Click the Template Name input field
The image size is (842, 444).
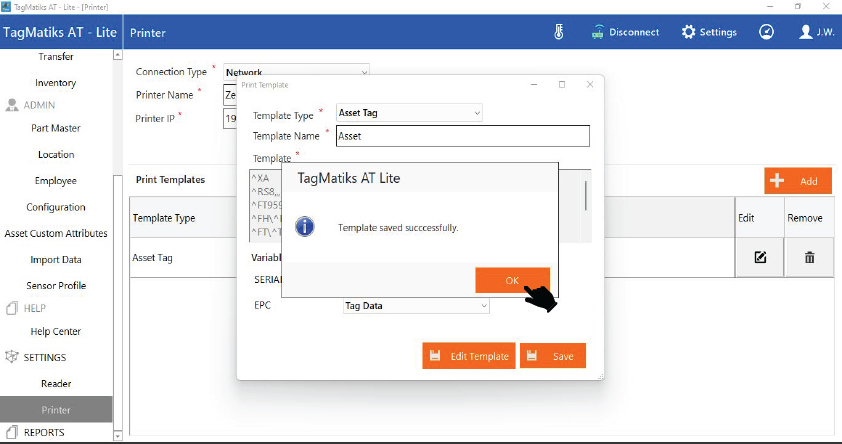(462, 136)
